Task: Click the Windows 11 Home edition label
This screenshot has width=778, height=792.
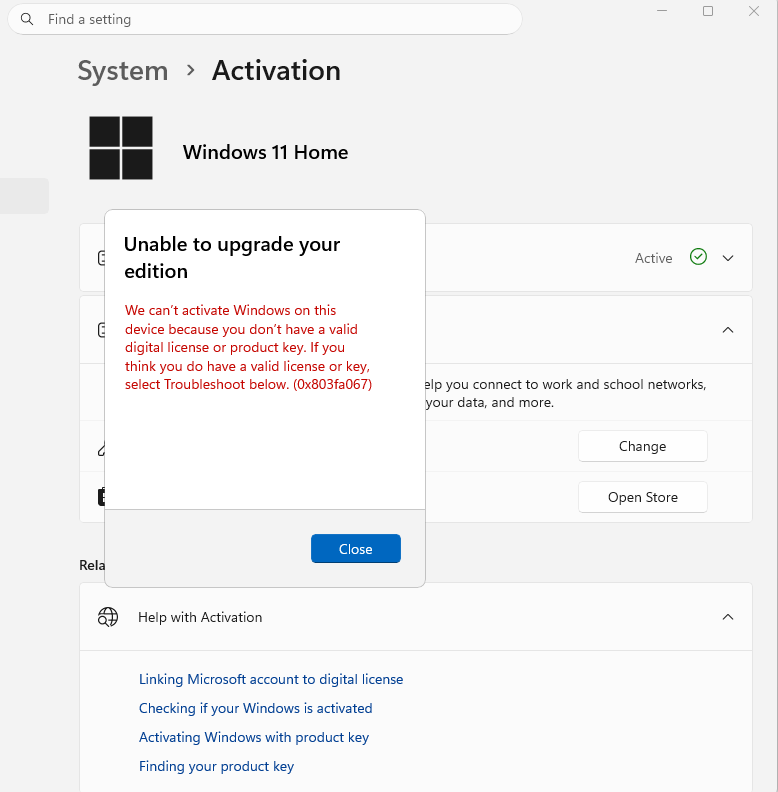Action: pyautogui.click(x=265, y=152)
